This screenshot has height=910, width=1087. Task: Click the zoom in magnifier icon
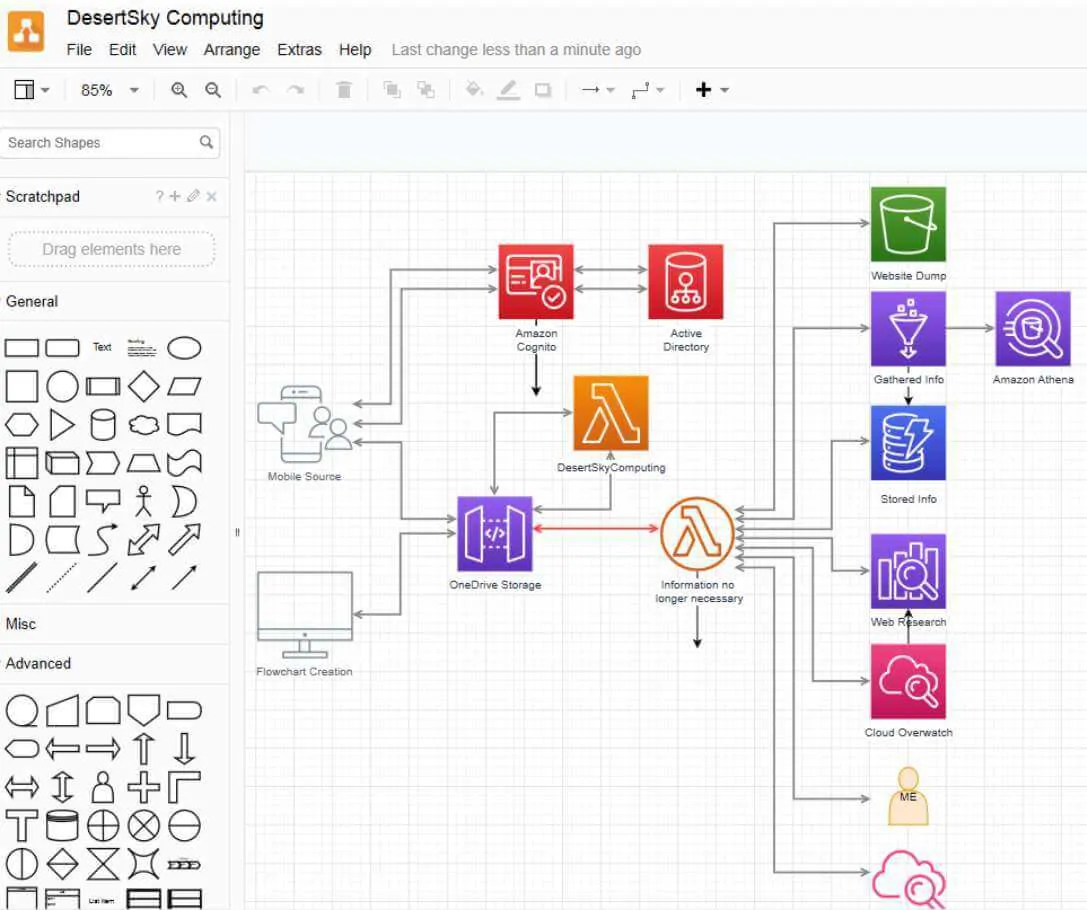click(x=179, y=90)
